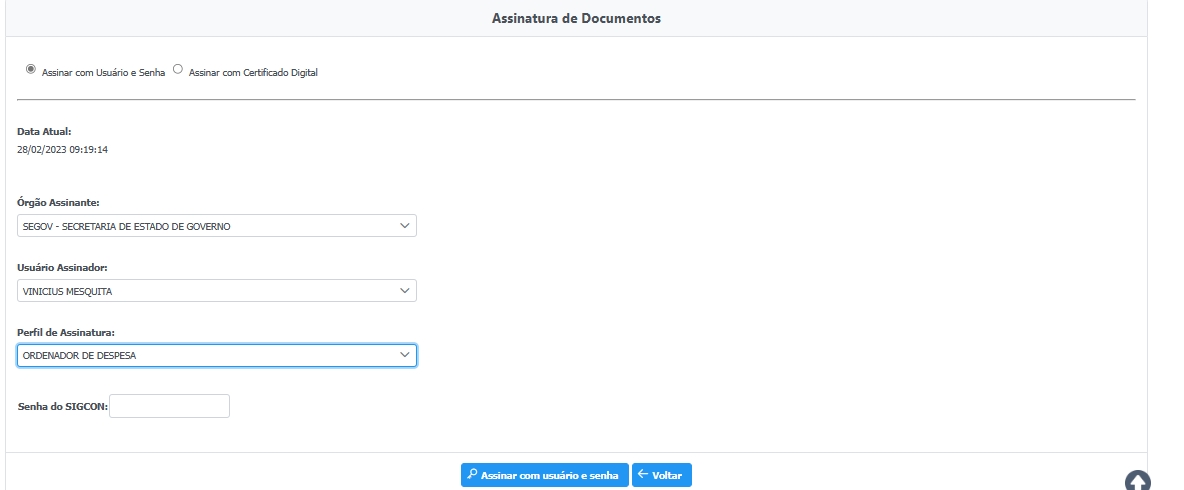Viewport: 1184px width, 490px height.
Task: Click chevron arrow beside ORDENADOR DE DESPESA
Action: point(404,355)
